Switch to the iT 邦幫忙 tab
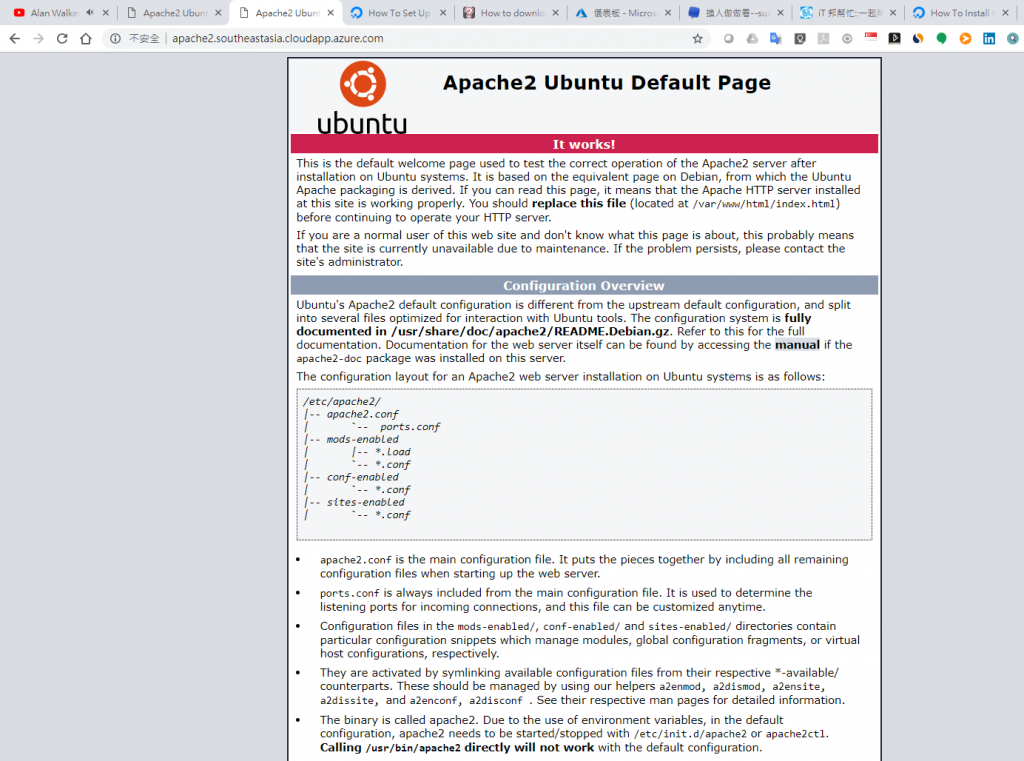Image resolution: width=1024 pixels, height=761 pixels. (850, 12)
